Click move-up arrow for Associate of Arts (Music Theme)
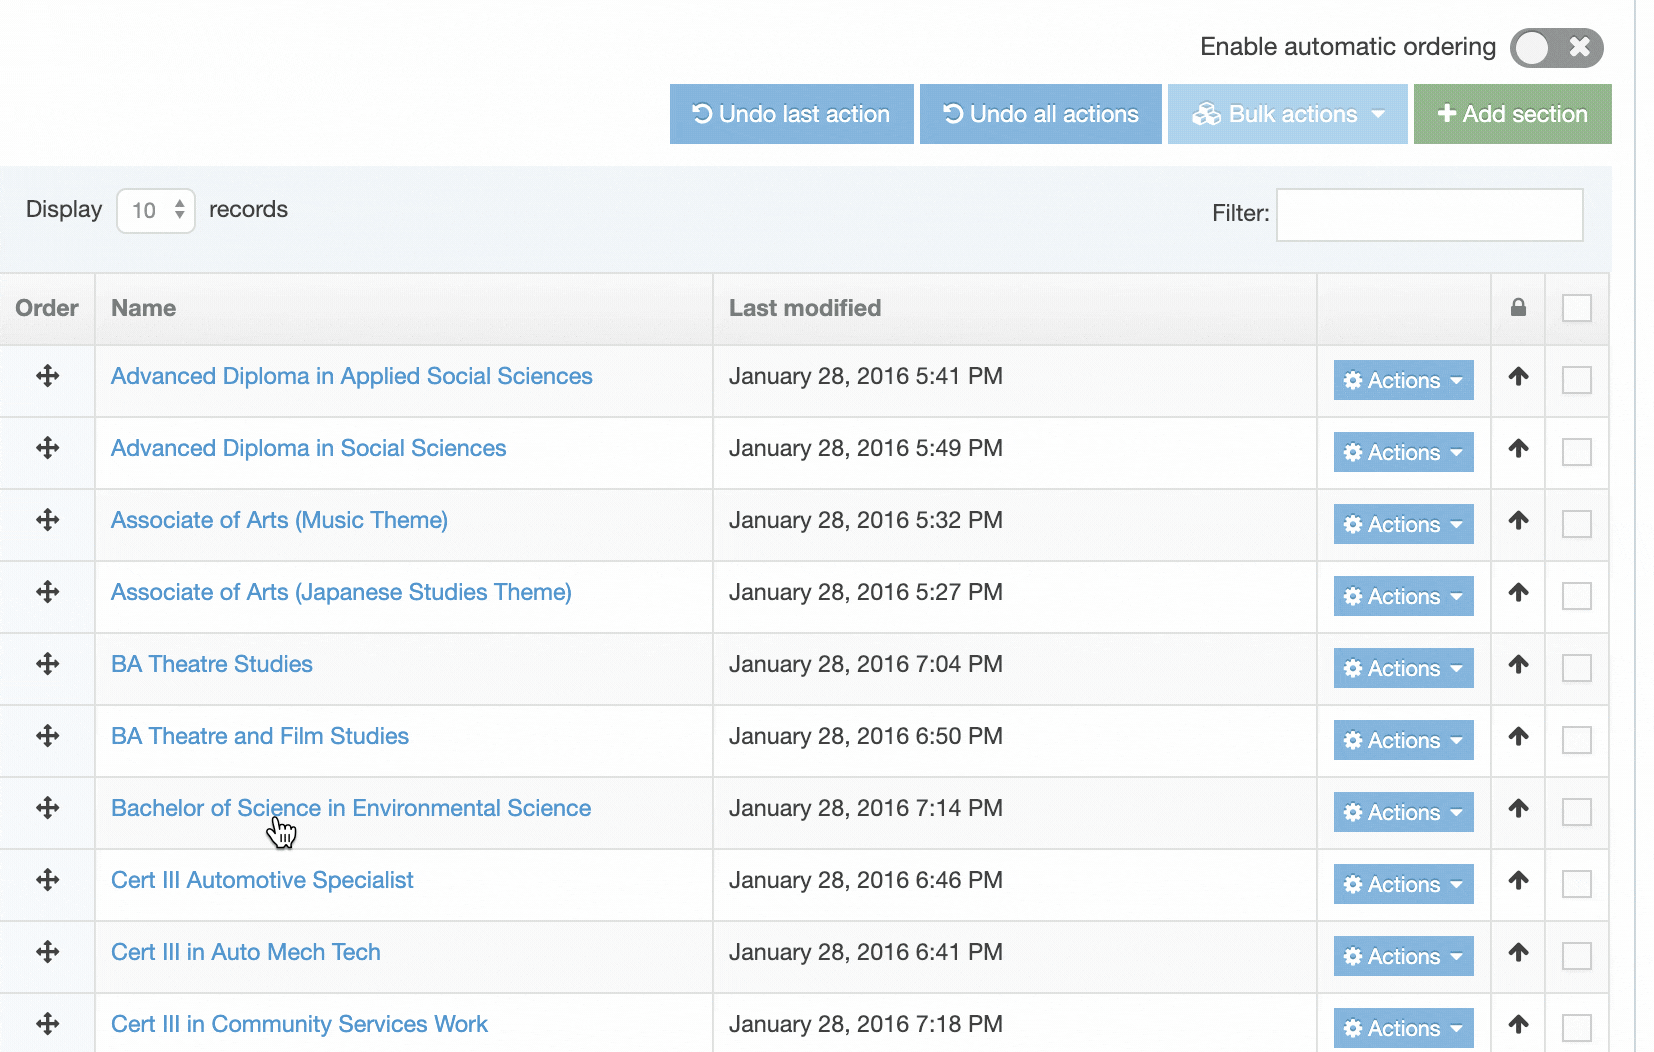 tap(1518, 520)
